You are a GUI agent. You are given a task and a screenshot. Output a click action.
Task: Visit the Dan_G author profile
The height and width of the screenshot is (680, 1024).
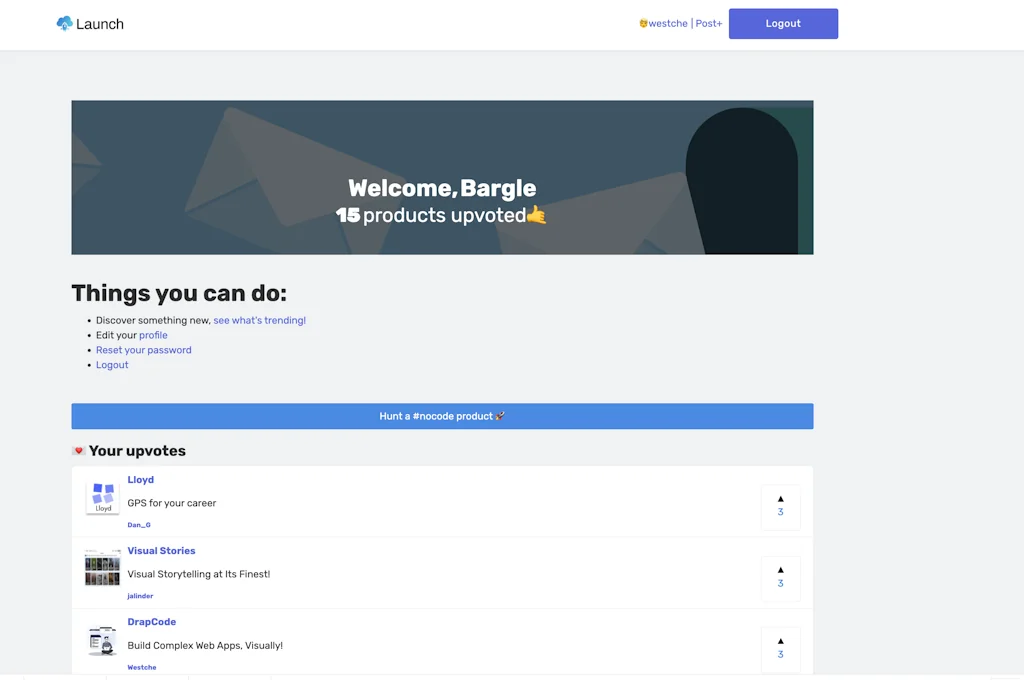[139, 525]
